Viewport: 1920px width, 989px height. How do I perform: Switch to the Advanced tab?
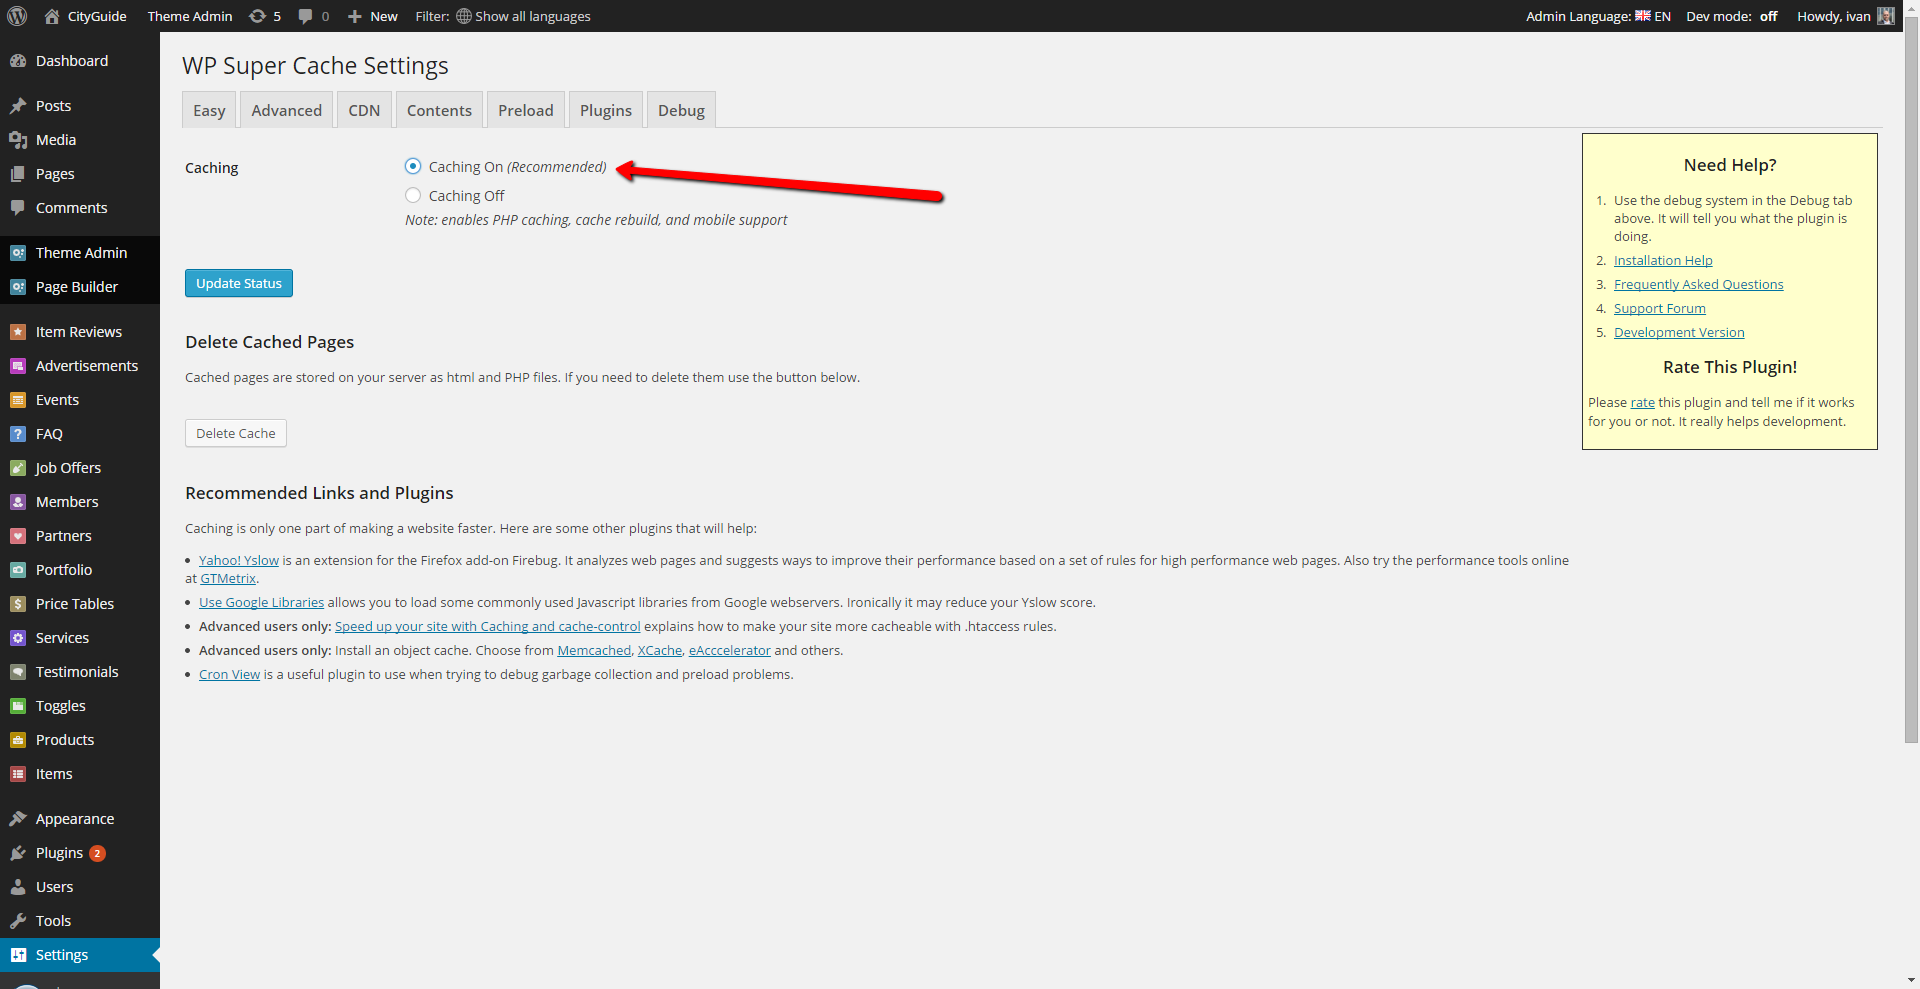[286, 110]
